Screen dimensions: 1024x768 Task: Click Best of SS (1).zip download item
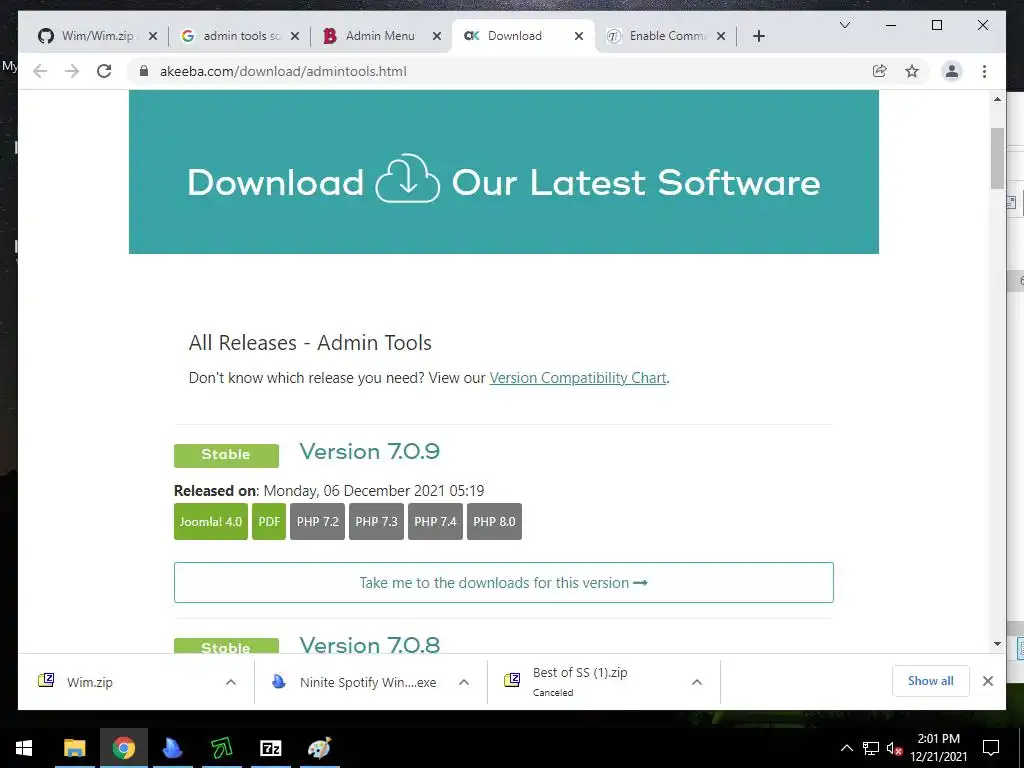click(x=580, y=681)
